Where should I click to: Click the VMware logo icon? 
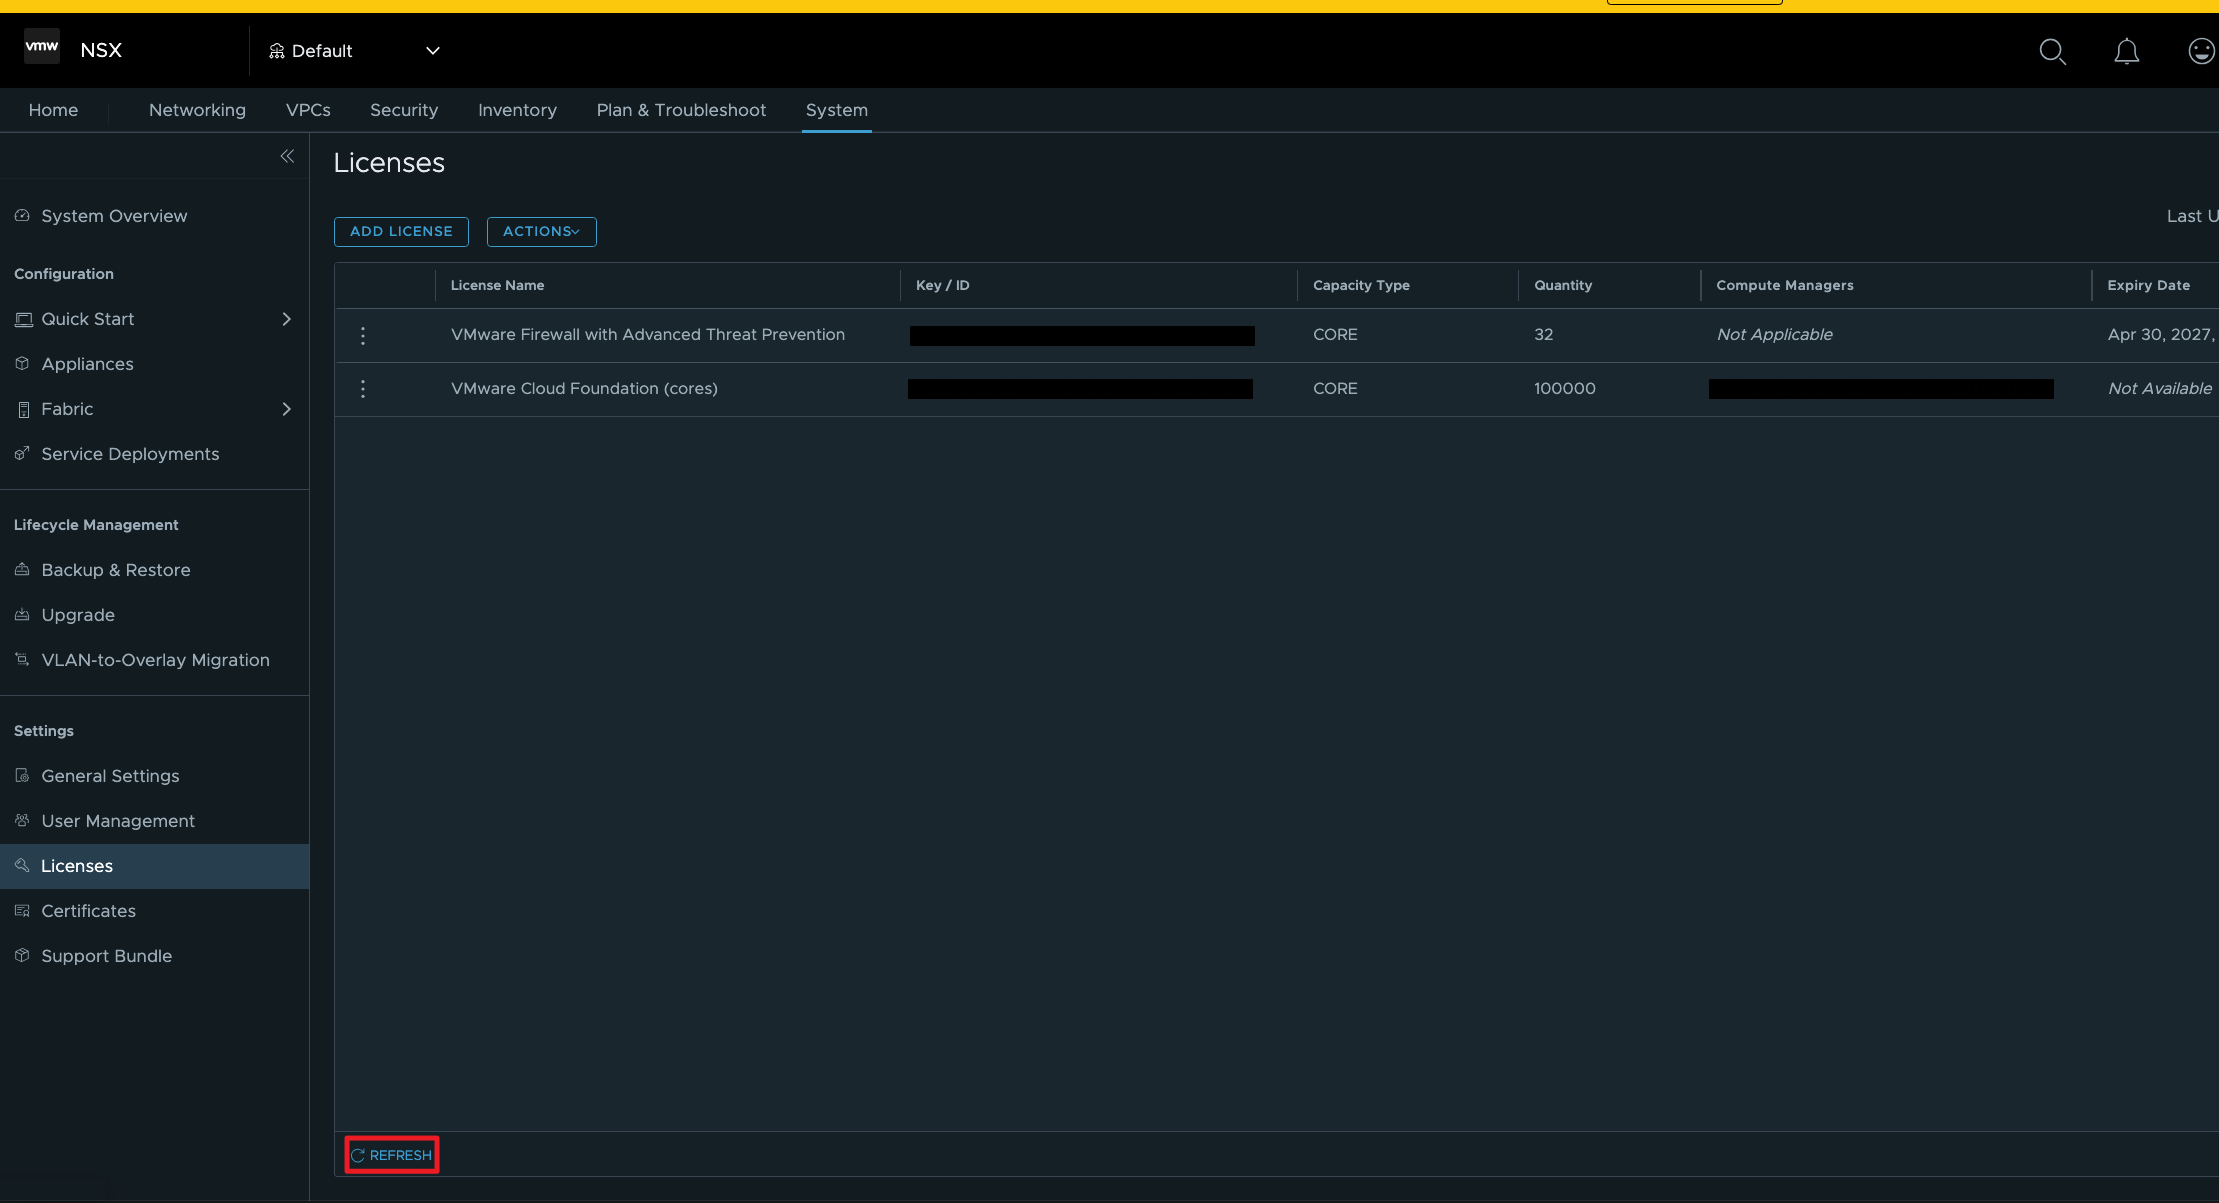point(42,47)
